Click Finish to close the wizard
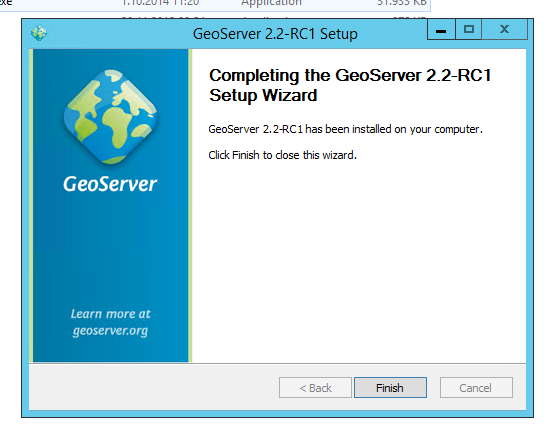 pyautogui.click(x=390, y=388)
